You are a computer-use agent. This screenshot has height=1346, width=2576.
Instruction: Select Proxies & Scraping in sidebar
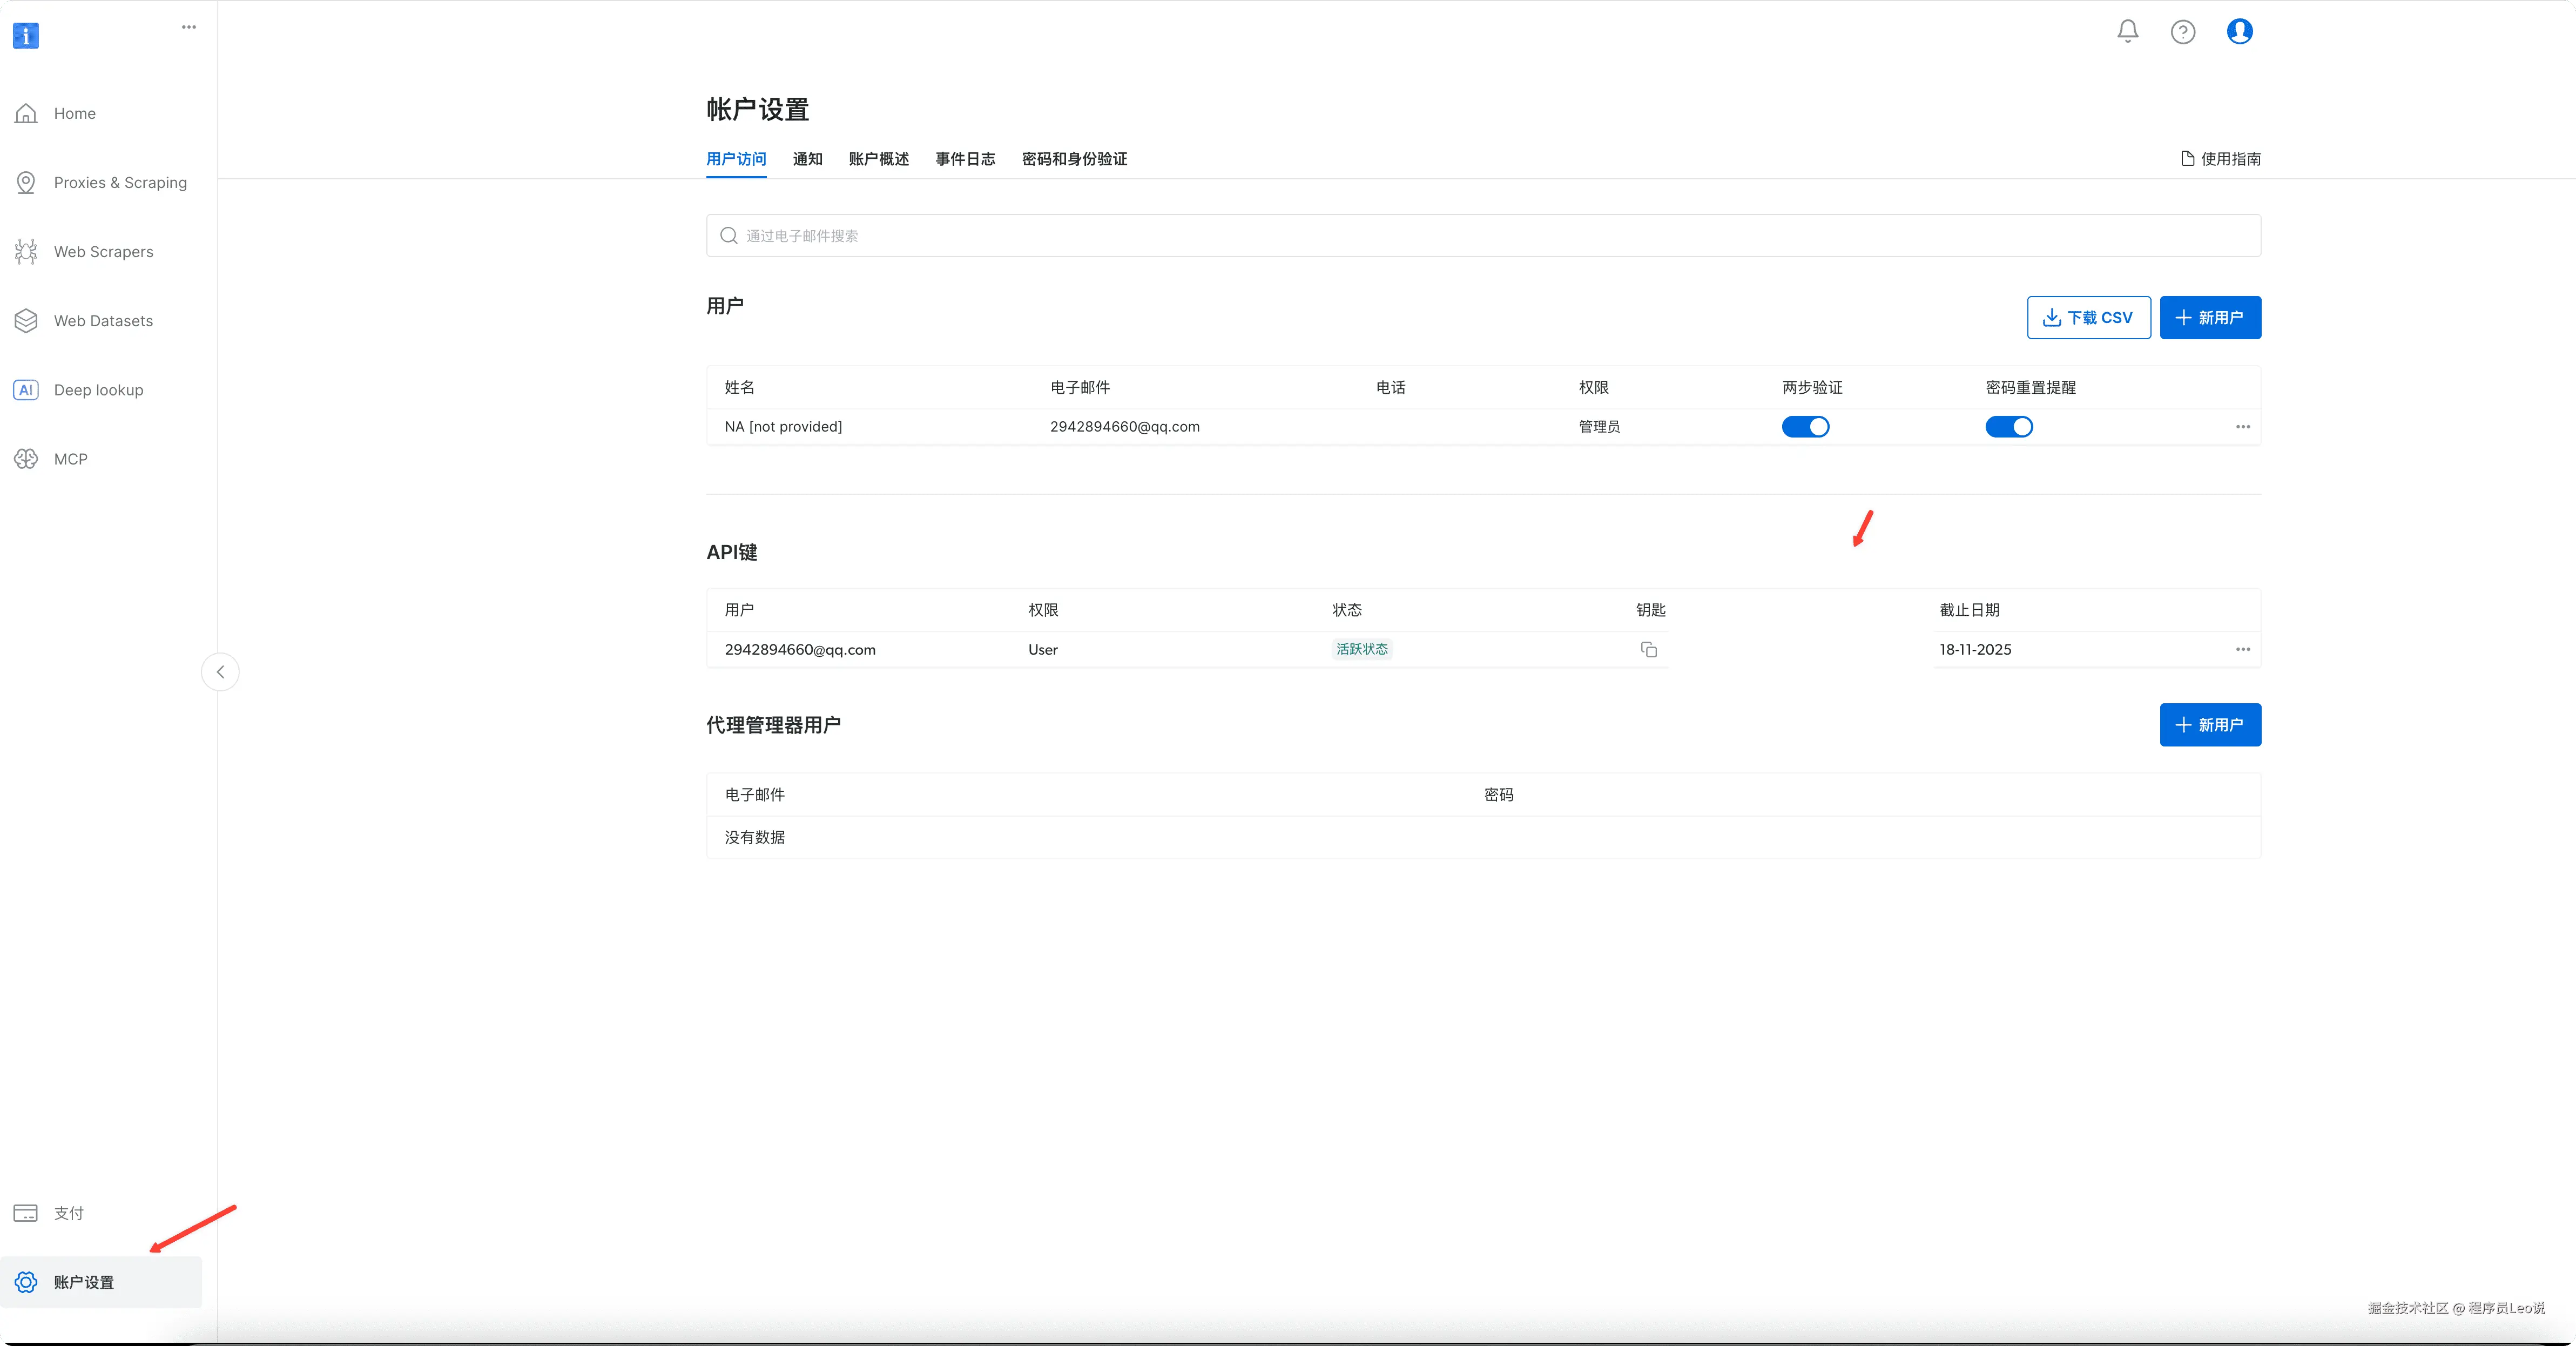coord(120,182)
